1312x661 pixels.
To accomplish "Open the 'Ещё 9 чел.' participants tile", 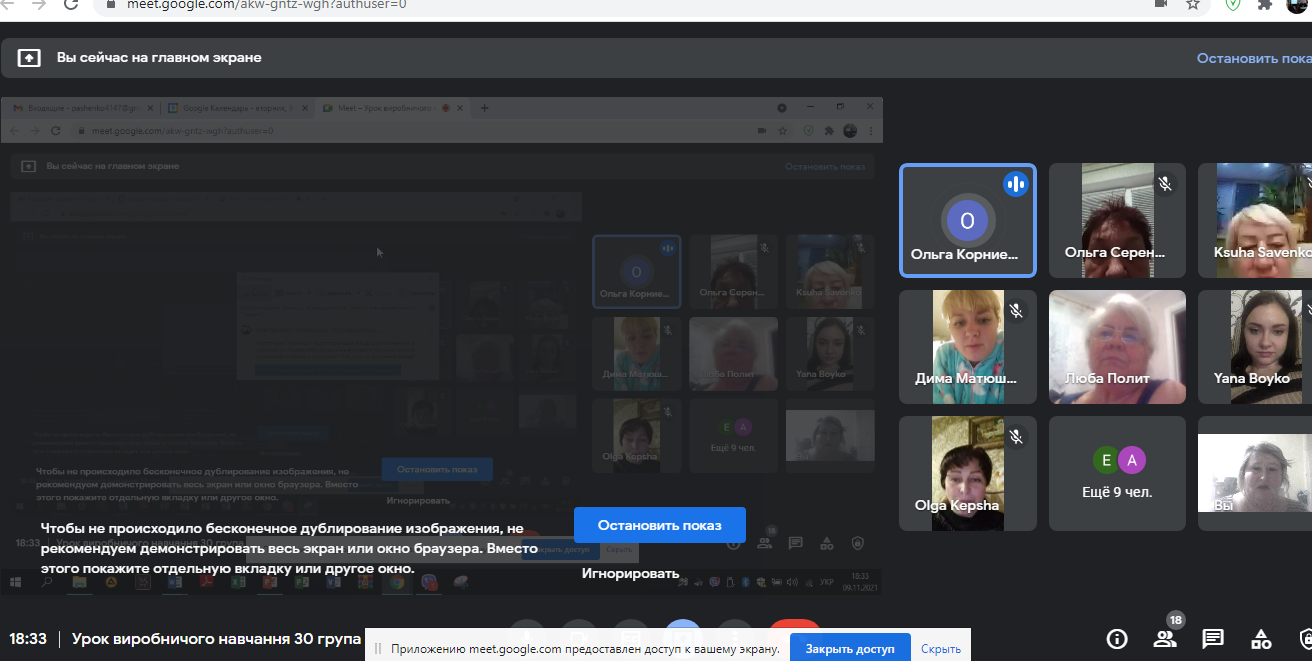I will pyautogui.click(x=1117, y=473).
